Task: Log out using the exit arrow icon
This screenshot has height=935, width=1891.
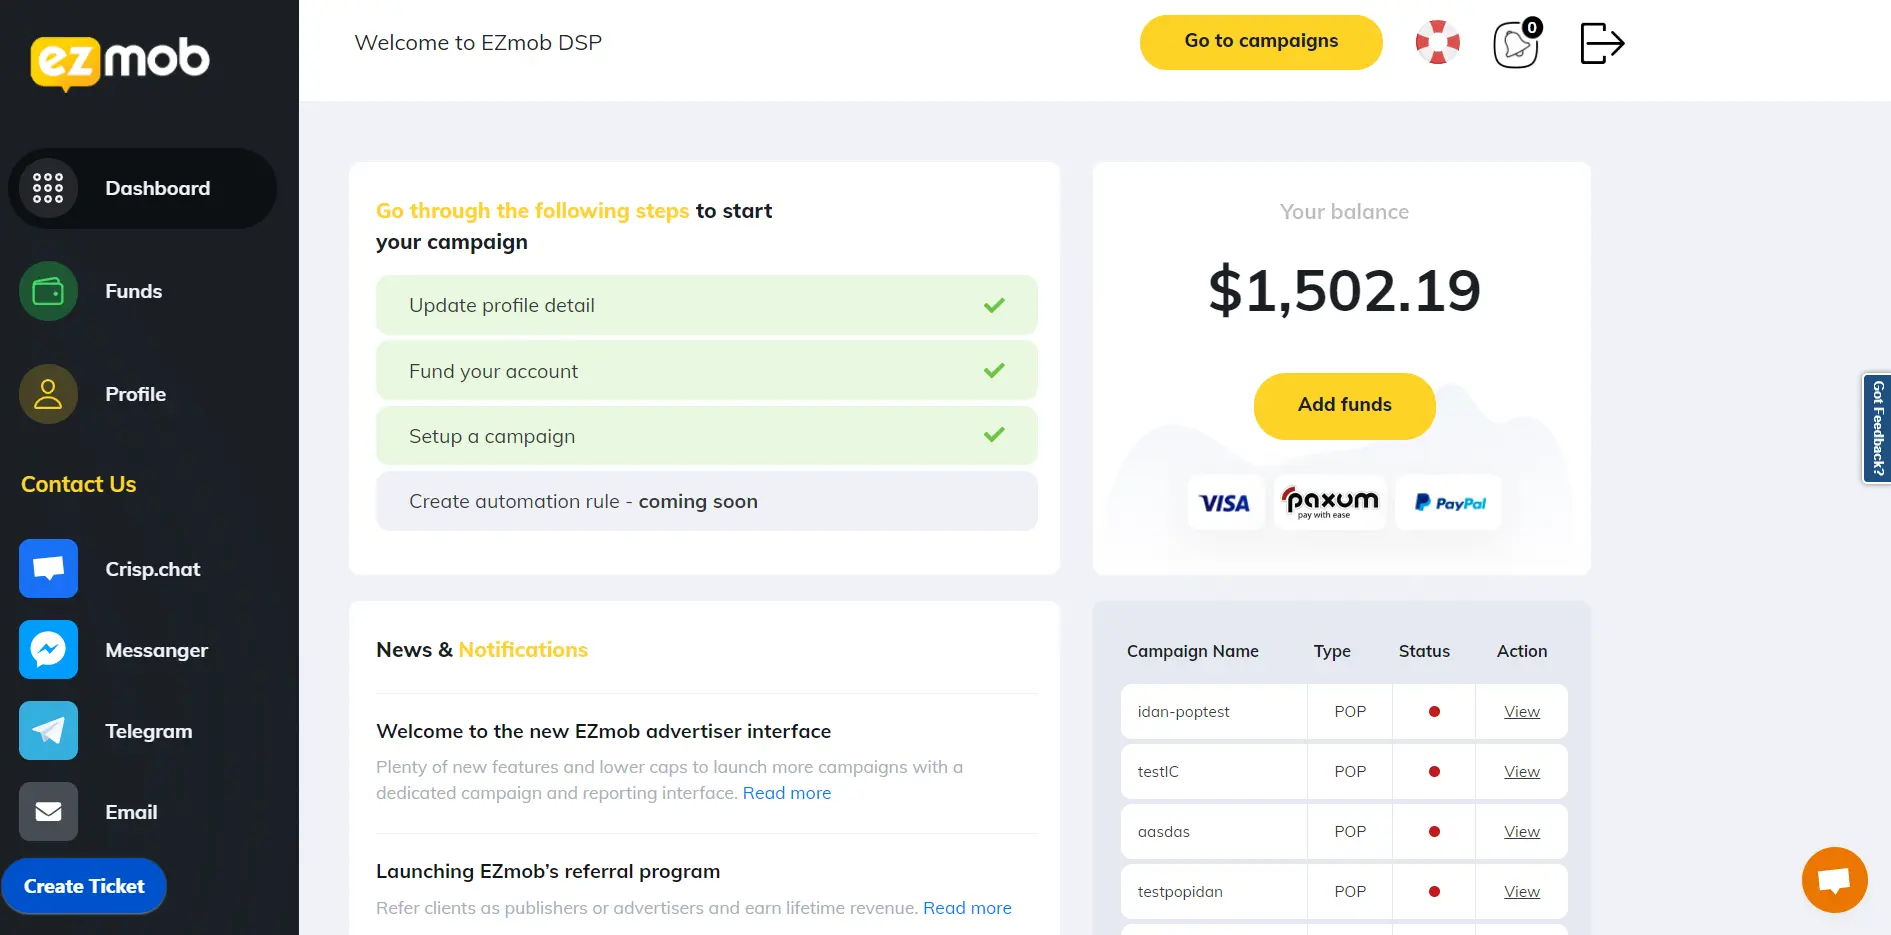Action: click(1600, 42)
